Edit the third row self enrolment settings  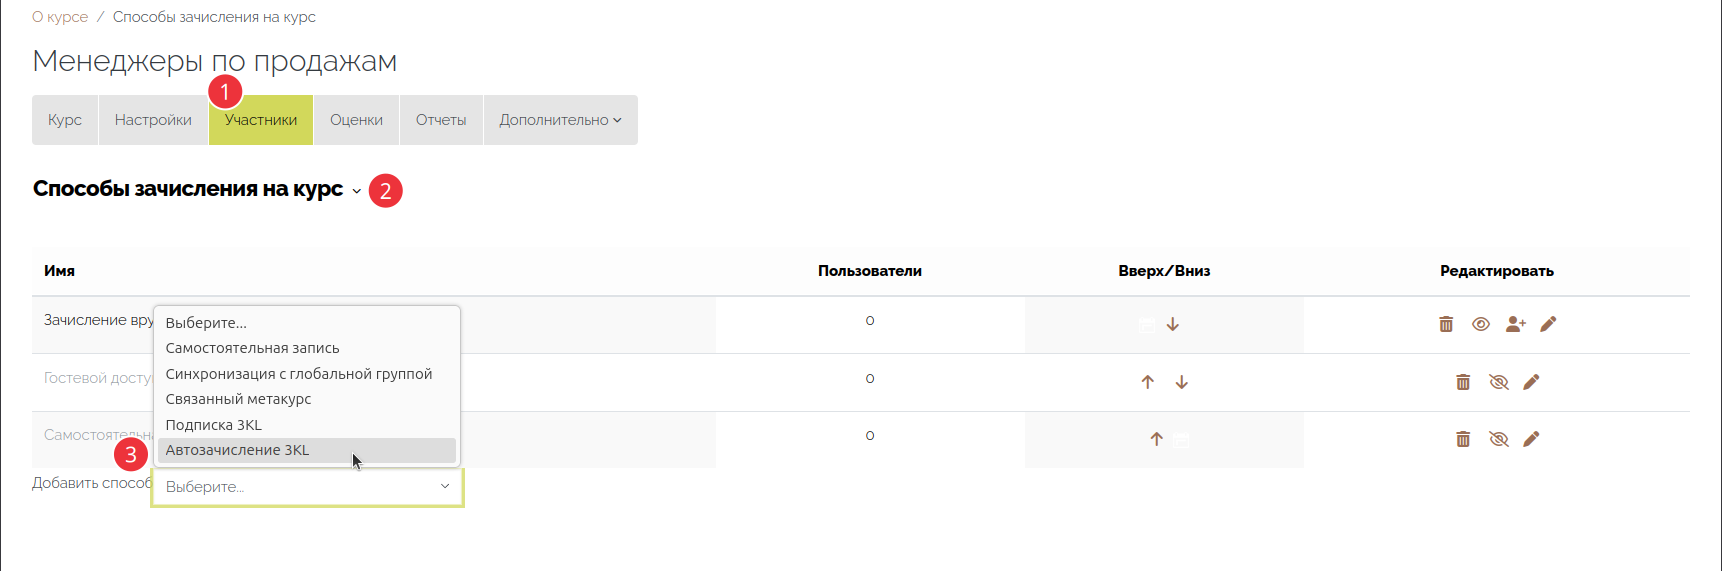coord(1531,439)
